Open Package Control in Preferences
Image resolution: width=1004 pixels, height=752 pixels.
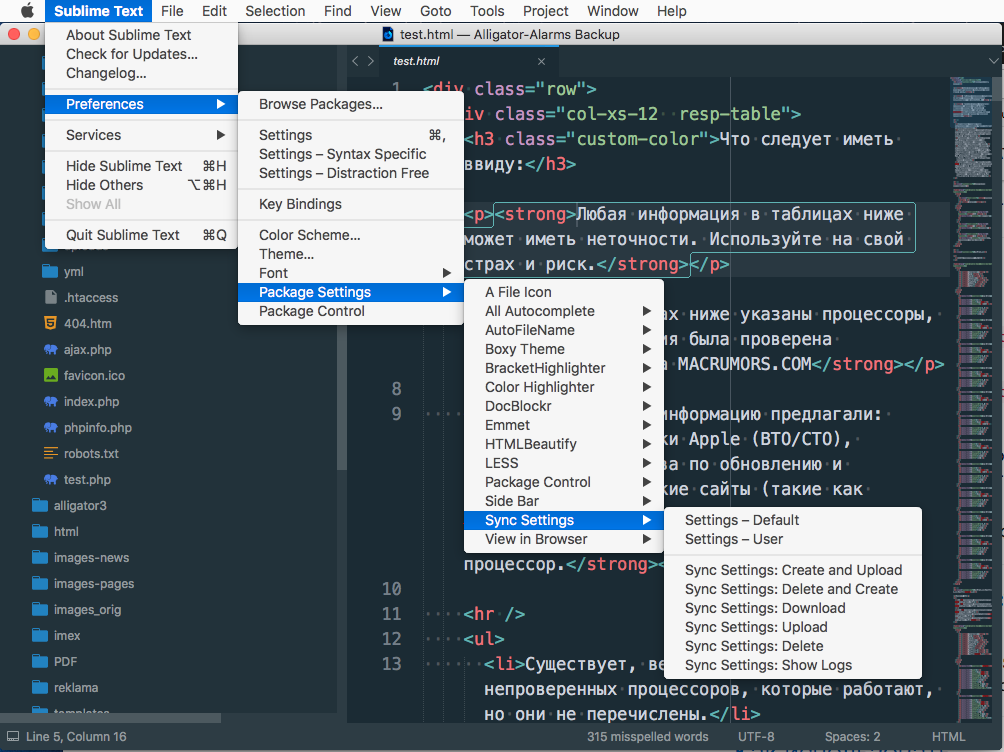tap(351, 311)
